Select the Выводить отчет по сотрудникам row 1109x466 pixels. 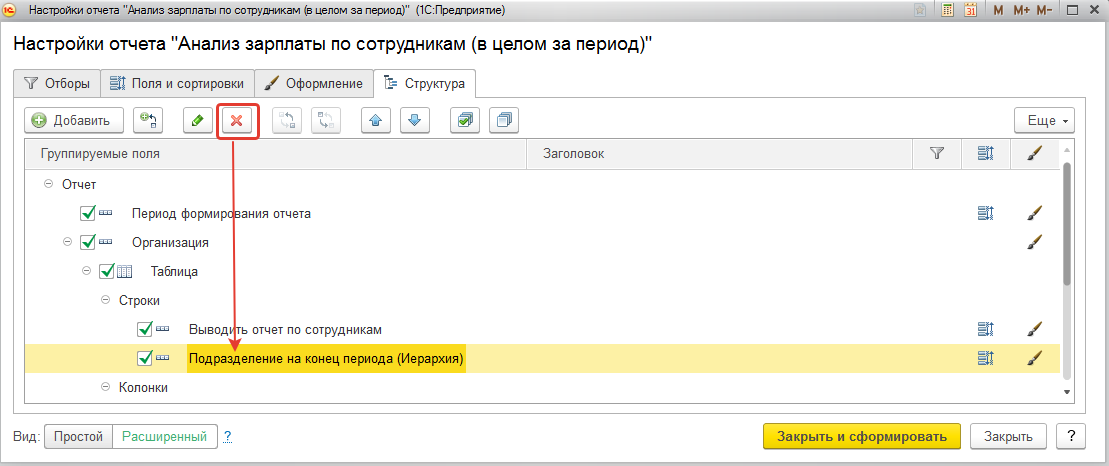pos(286,329)
